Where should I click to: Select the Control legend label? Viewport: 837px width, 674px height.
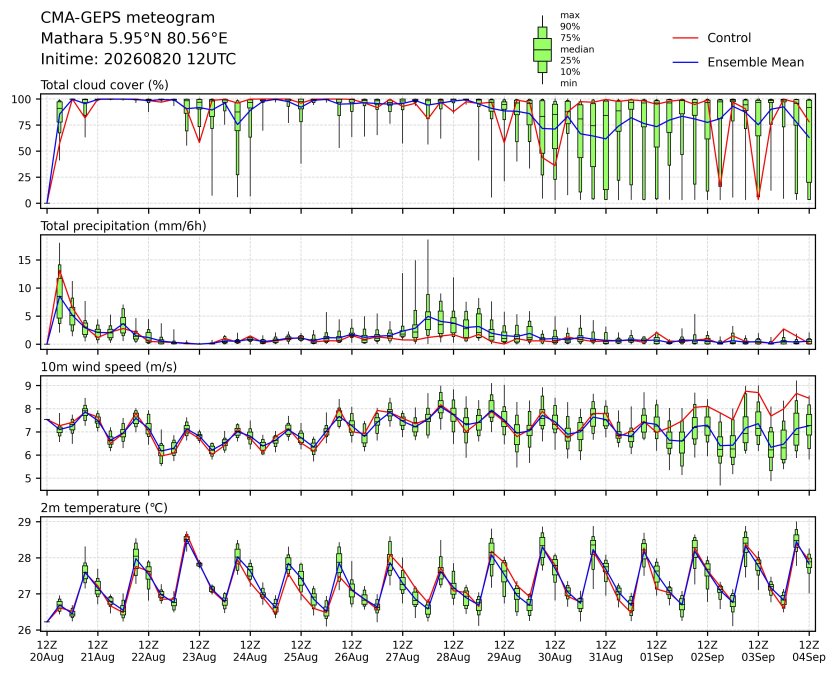click(x=729, y=38)
